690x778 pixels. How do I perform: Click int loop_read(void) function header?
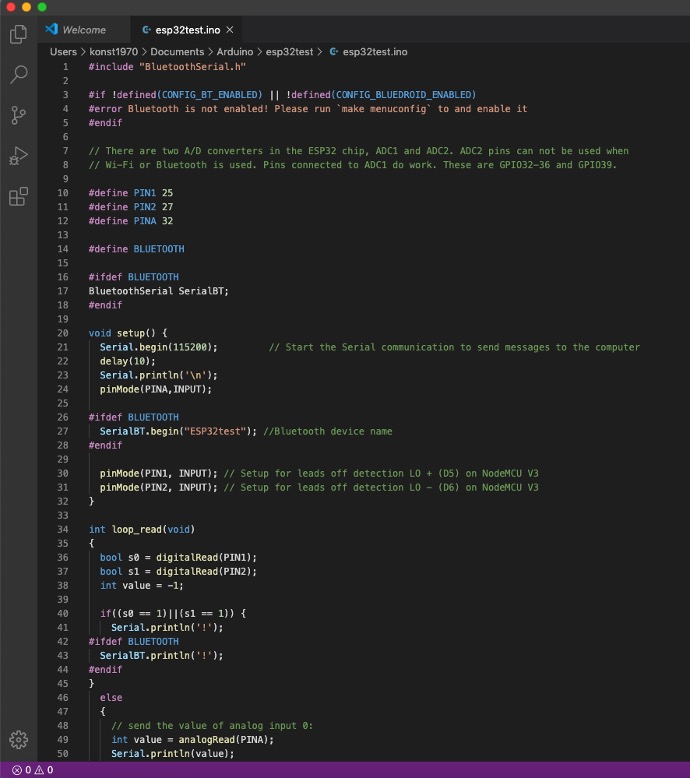(x=141, y=529)
